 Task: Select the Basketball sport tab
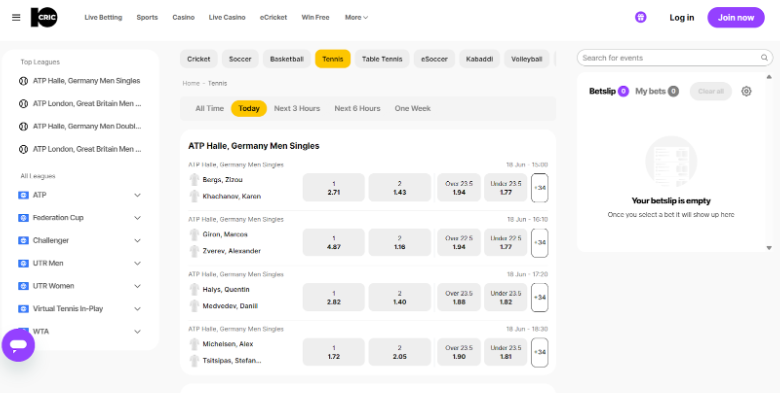[x=287, y=59]
